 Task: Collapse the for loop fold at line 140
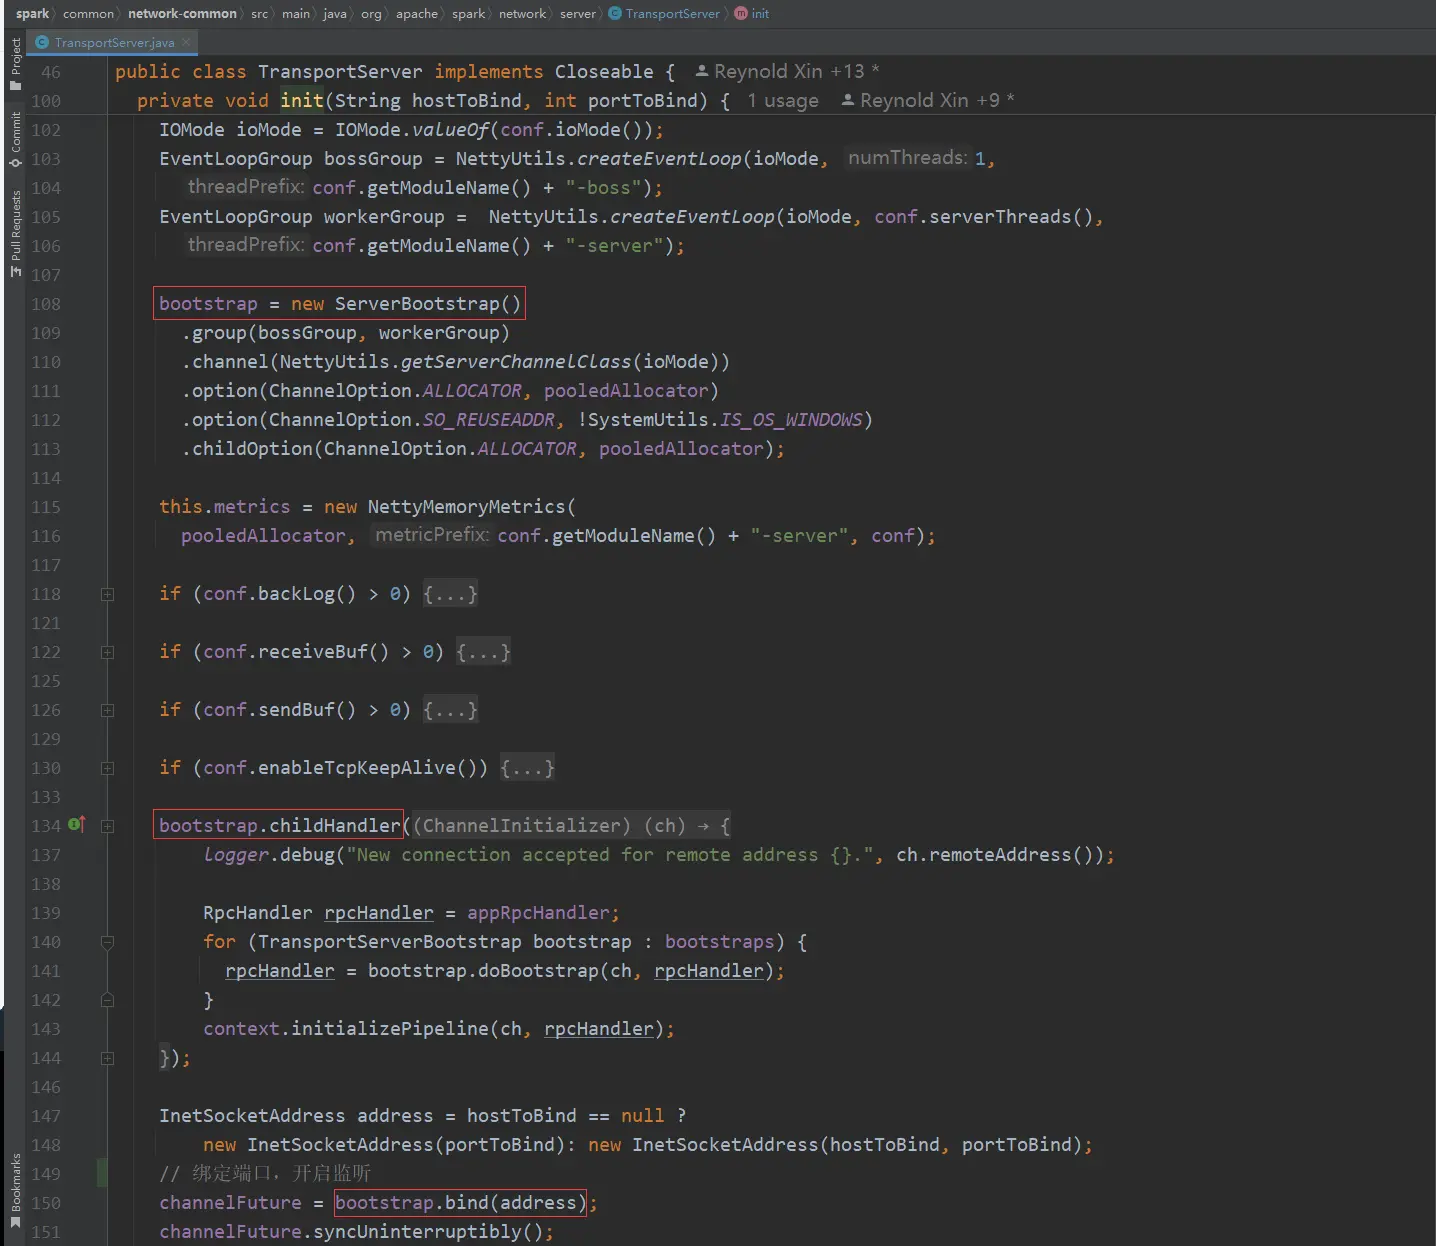[x=107, y=942]
